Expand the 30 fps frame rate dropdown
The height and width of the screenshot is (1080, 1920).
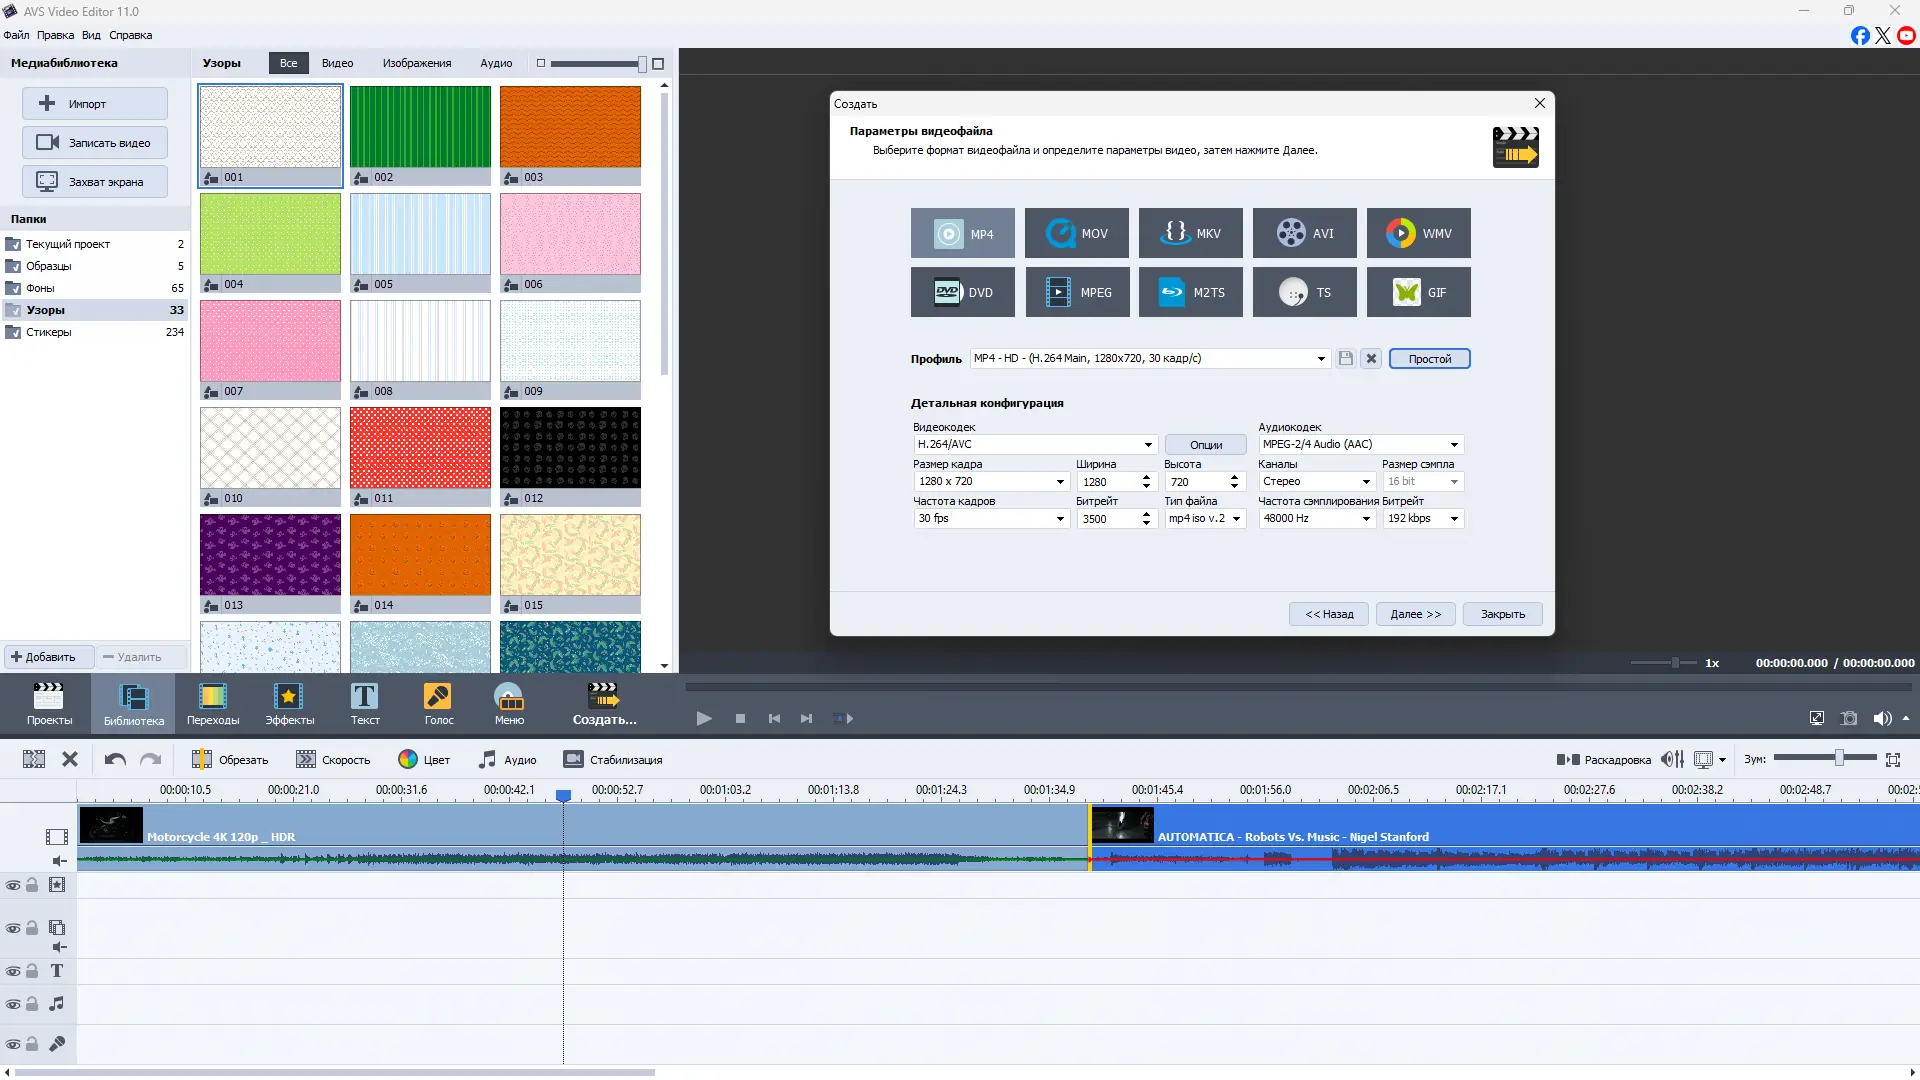(1060, 518)
